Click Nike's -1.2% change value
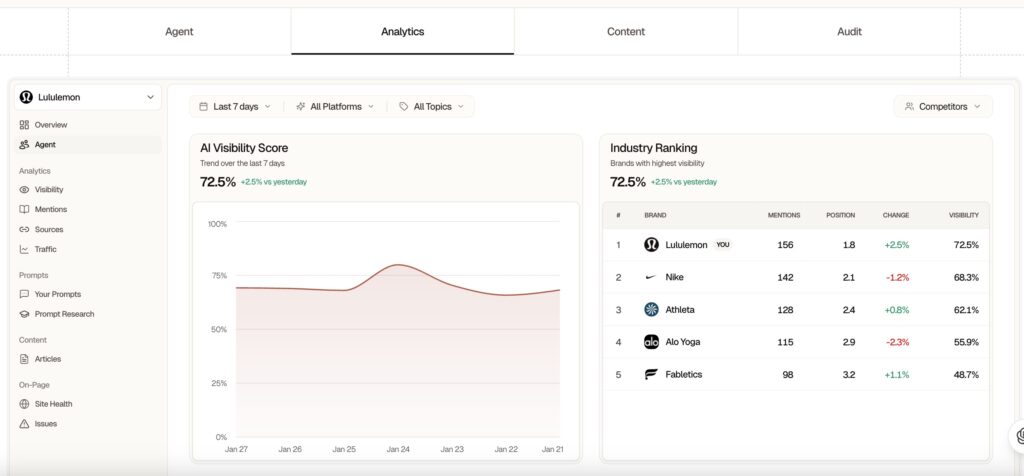 [x=897, y=278]
